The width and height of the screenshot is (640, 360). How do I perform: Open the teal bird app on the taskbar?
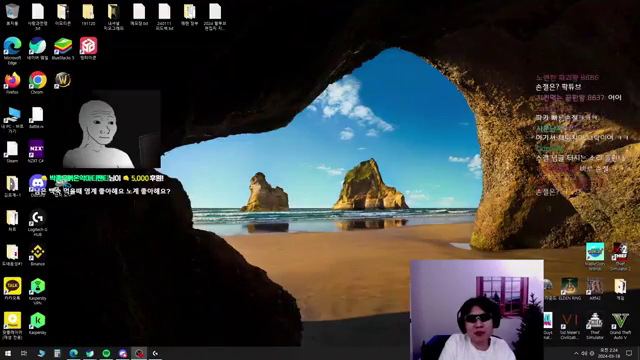click(90, 353)
